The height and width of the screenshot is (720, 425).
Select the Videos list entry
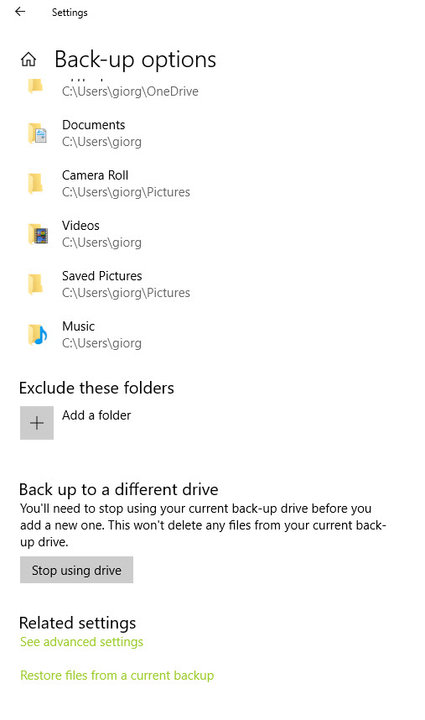[110, 234]
